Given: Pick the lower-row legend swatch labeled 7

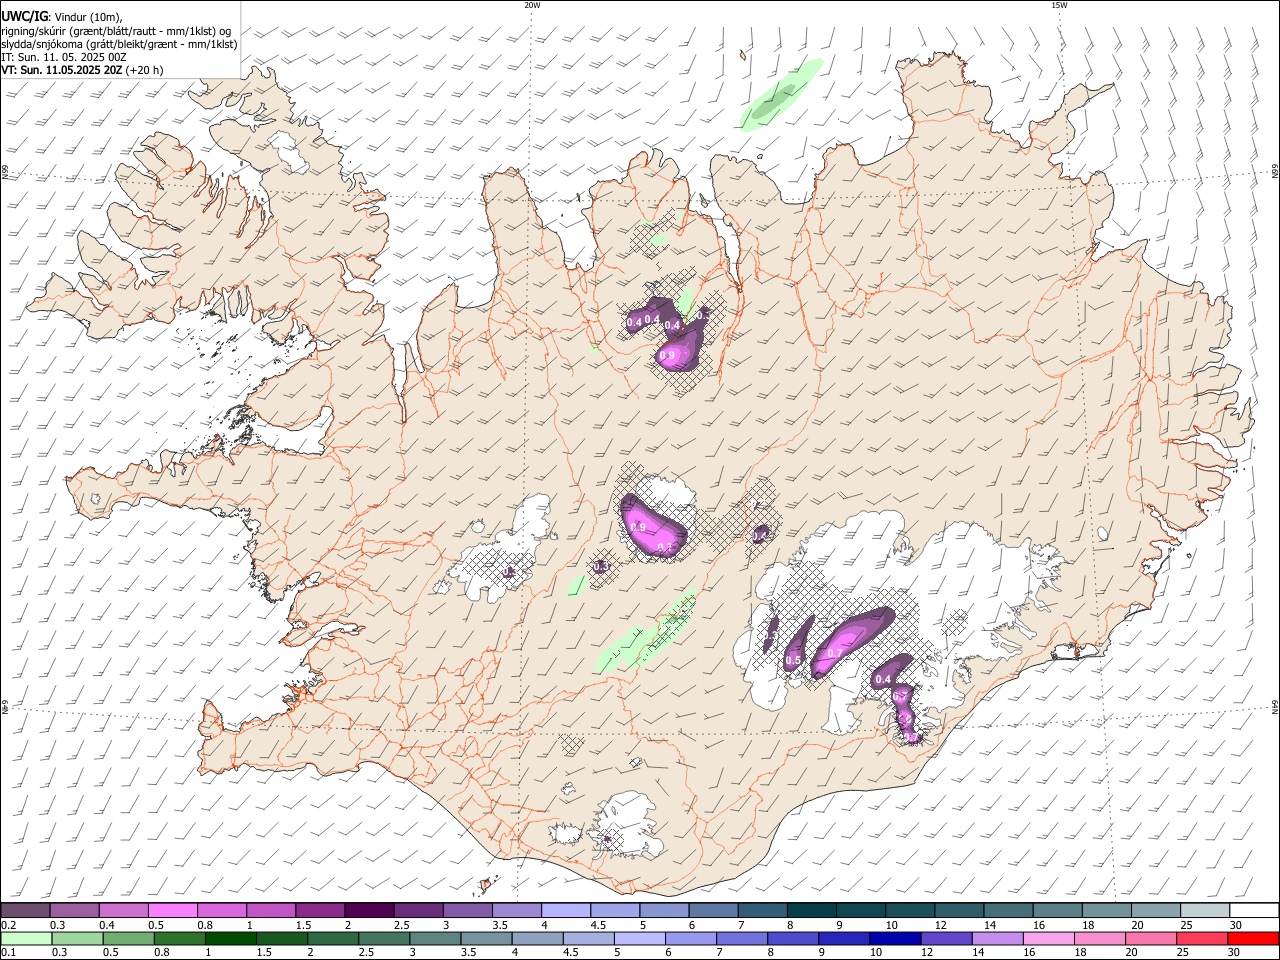Looking at the screenshot, I should (740, 938).
